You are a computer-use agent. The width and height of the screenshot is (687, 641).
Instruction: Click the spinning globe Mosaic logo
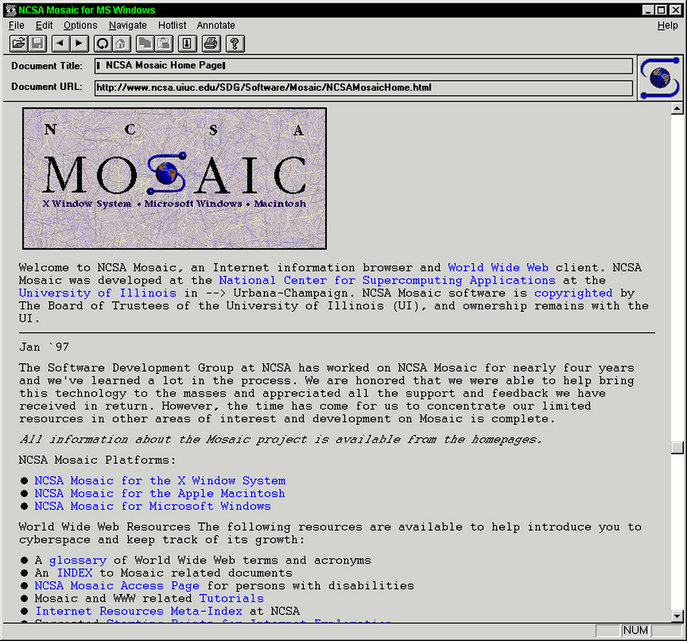pos(660,78)
